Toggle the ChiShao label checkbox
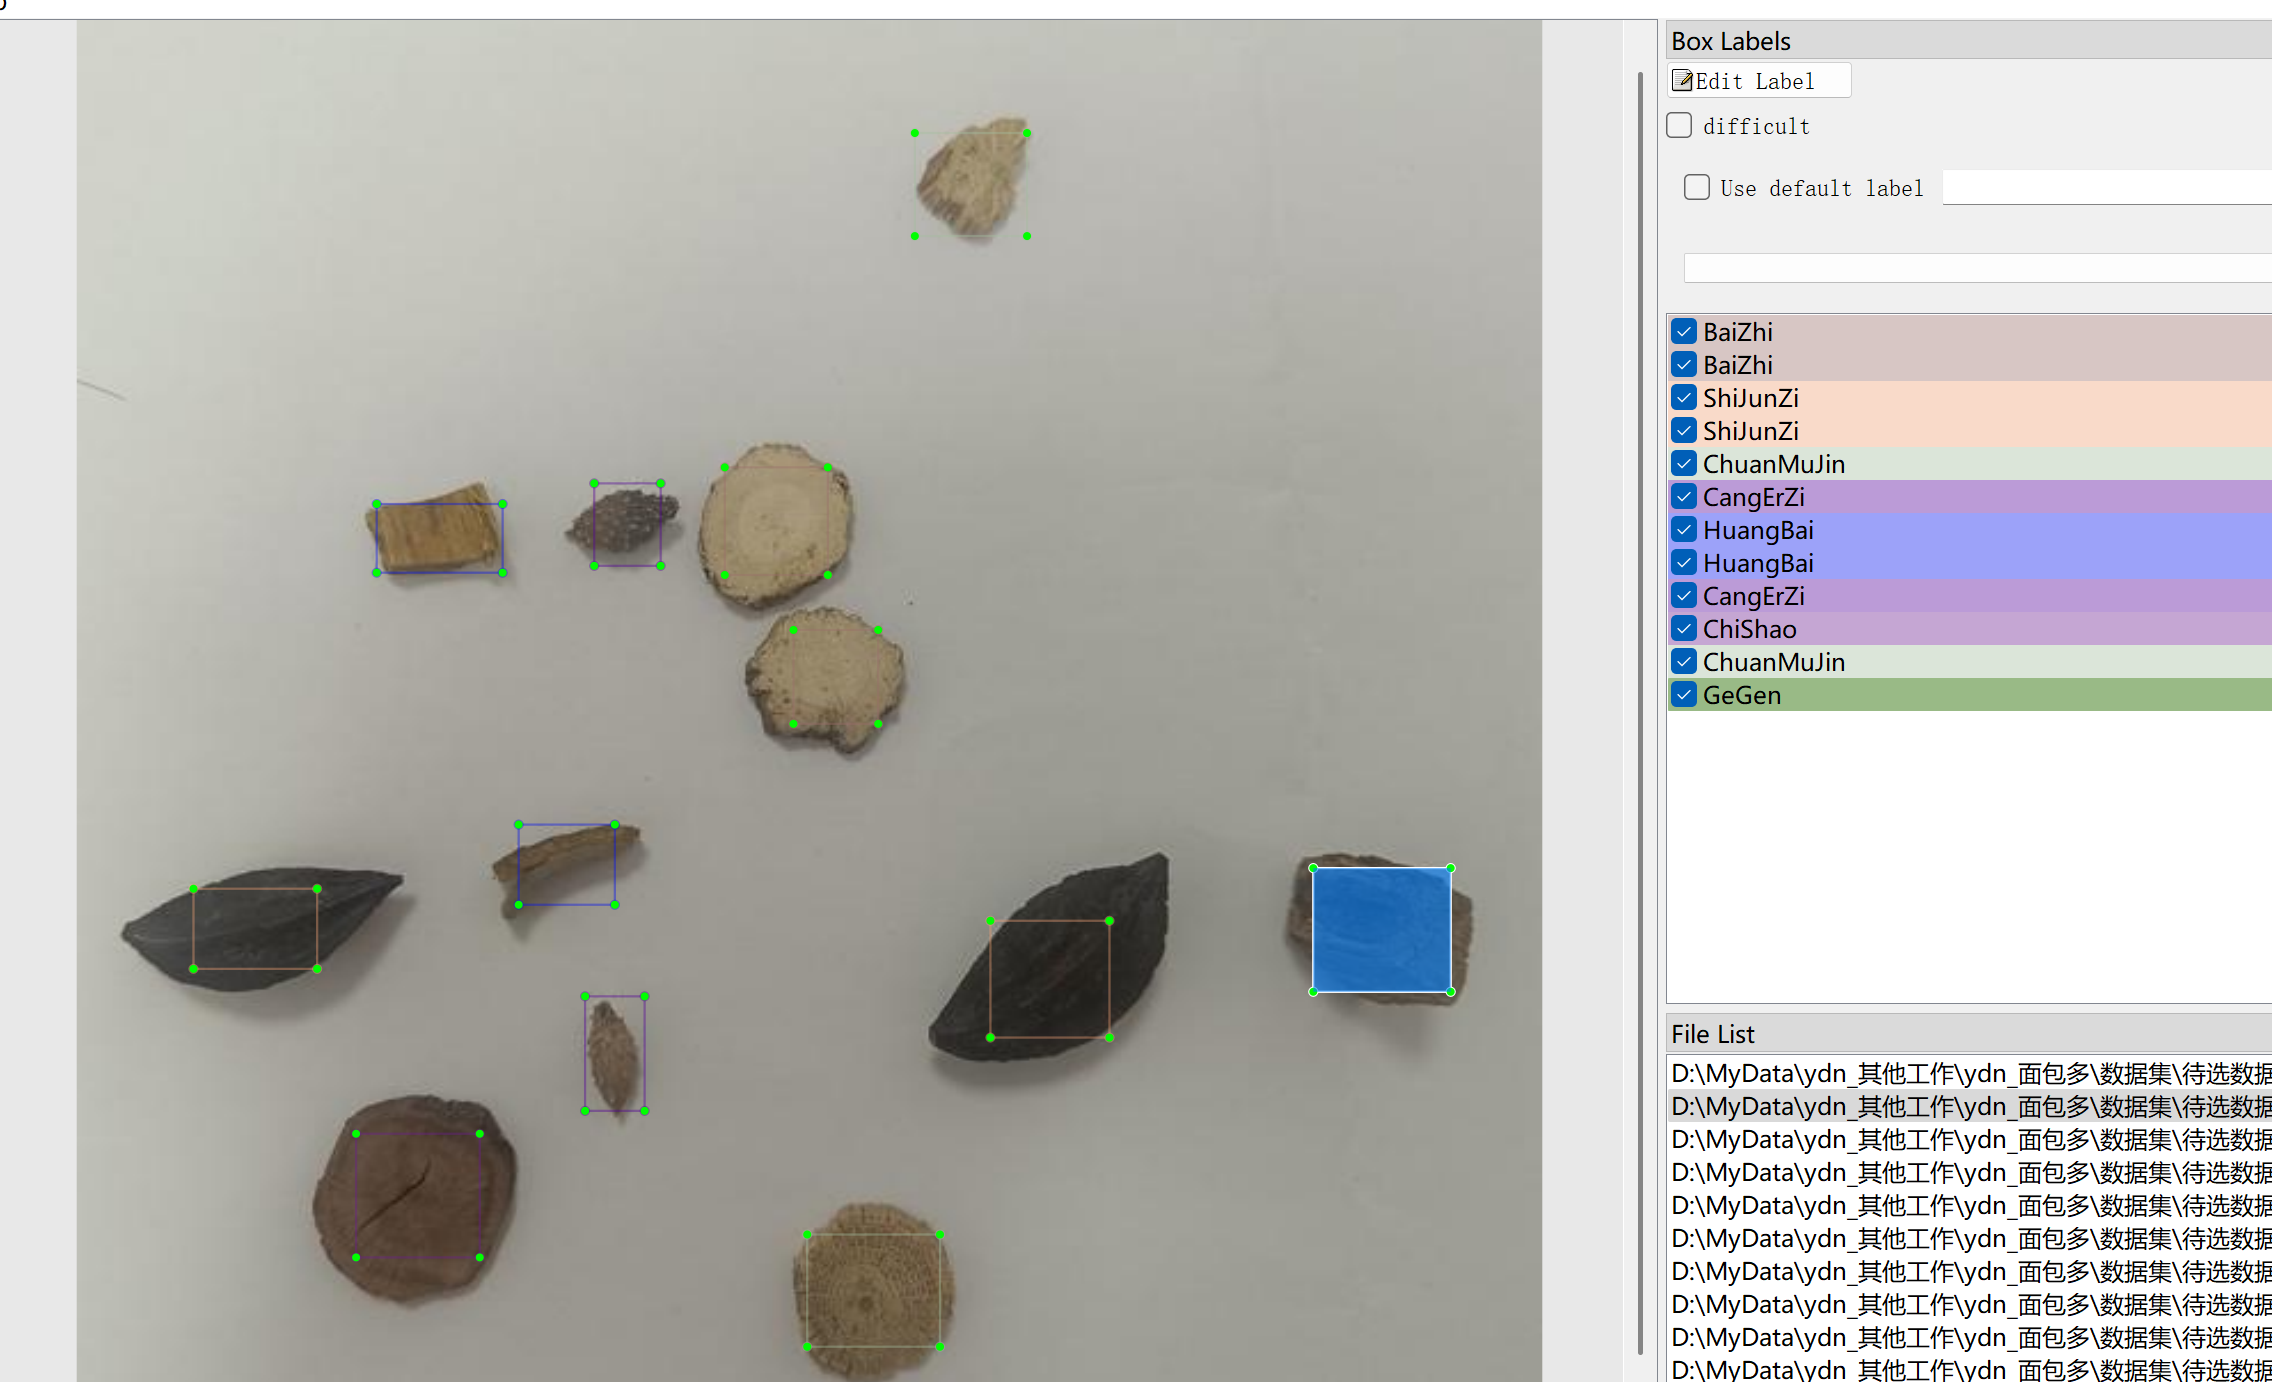 coord(1684,629)
